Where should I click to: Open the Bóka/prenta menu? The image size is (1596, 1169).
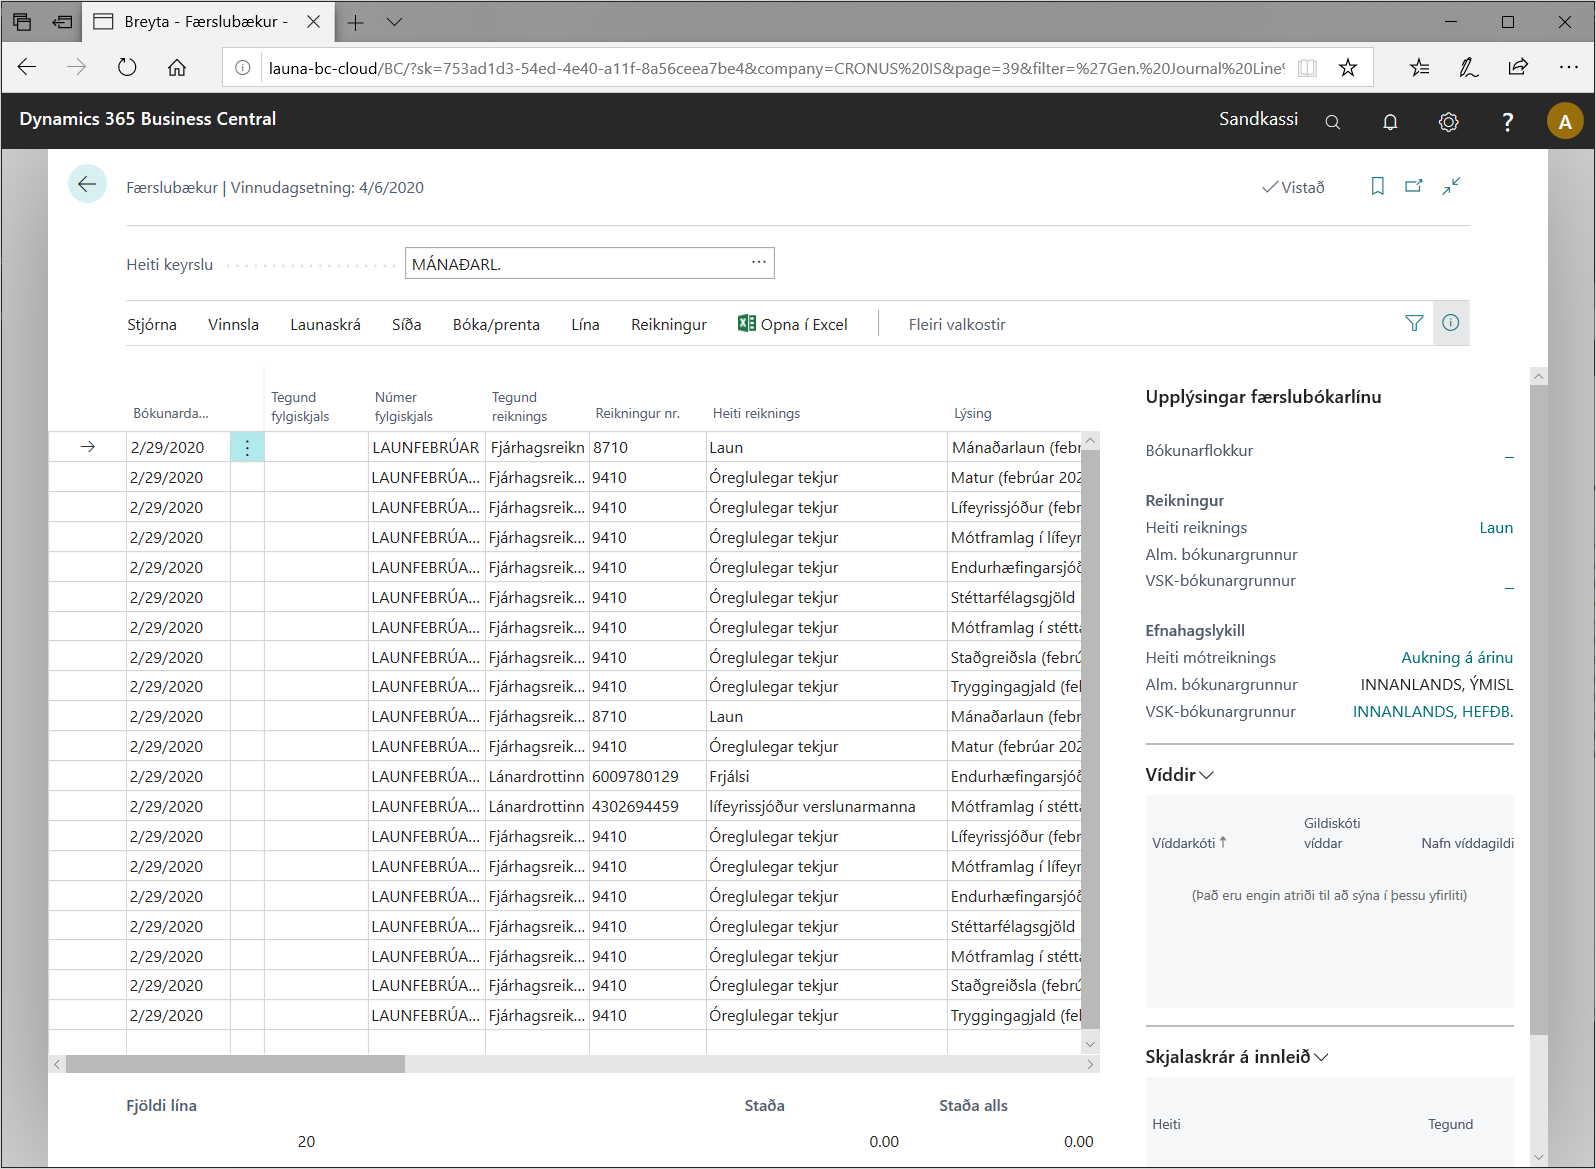[x=496, y=325]
